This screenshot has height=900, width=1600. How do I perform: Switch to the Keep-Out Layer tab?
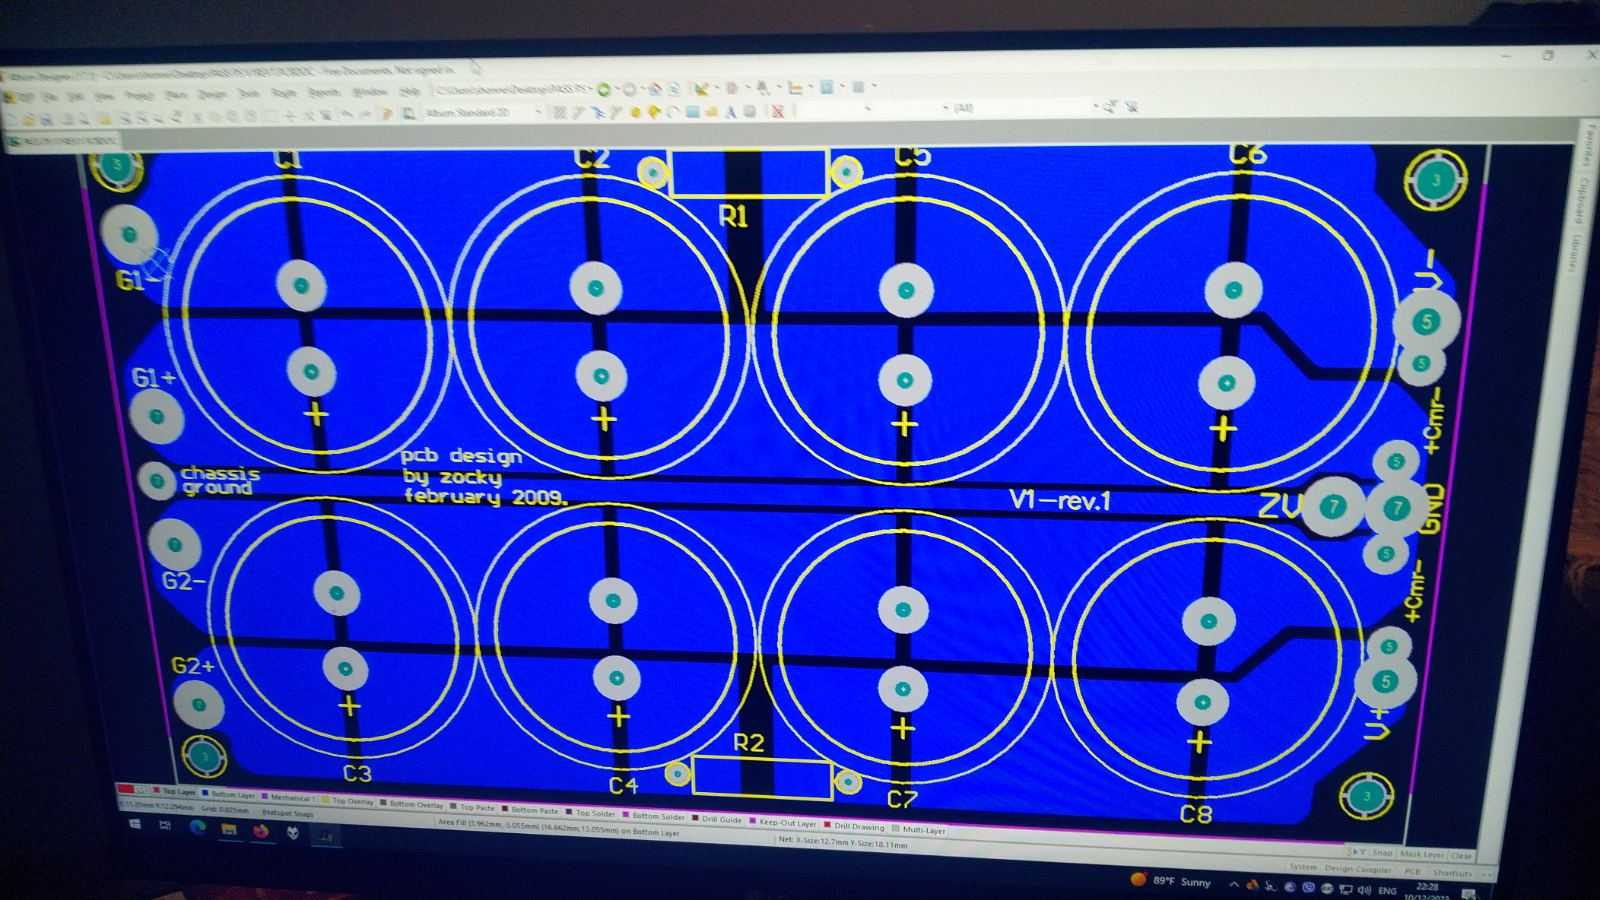tap(788, 823)
